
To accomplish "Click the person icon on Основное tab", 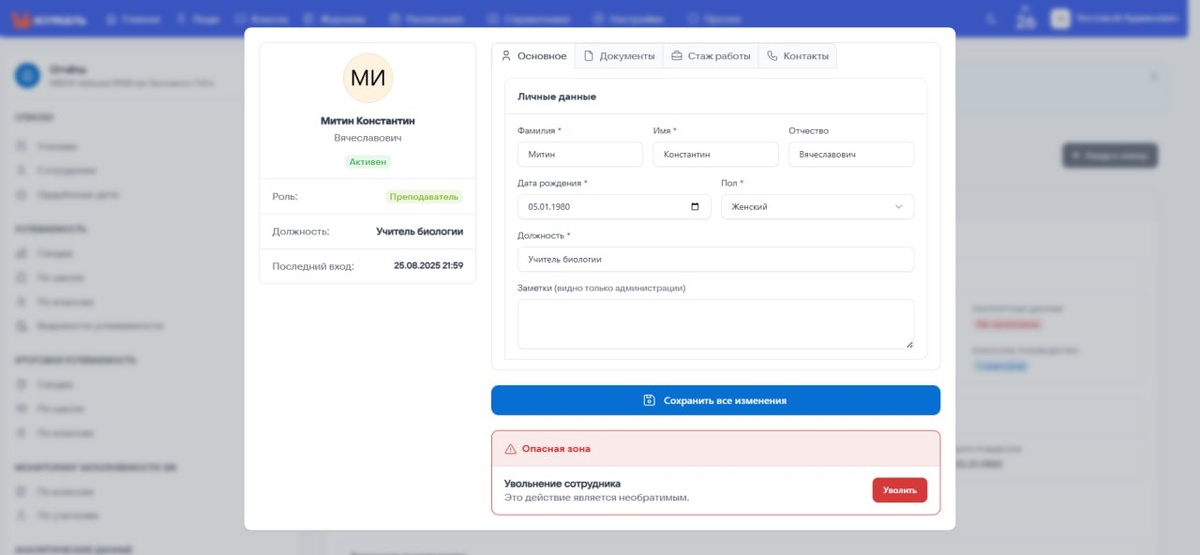I will coord(506,56).
